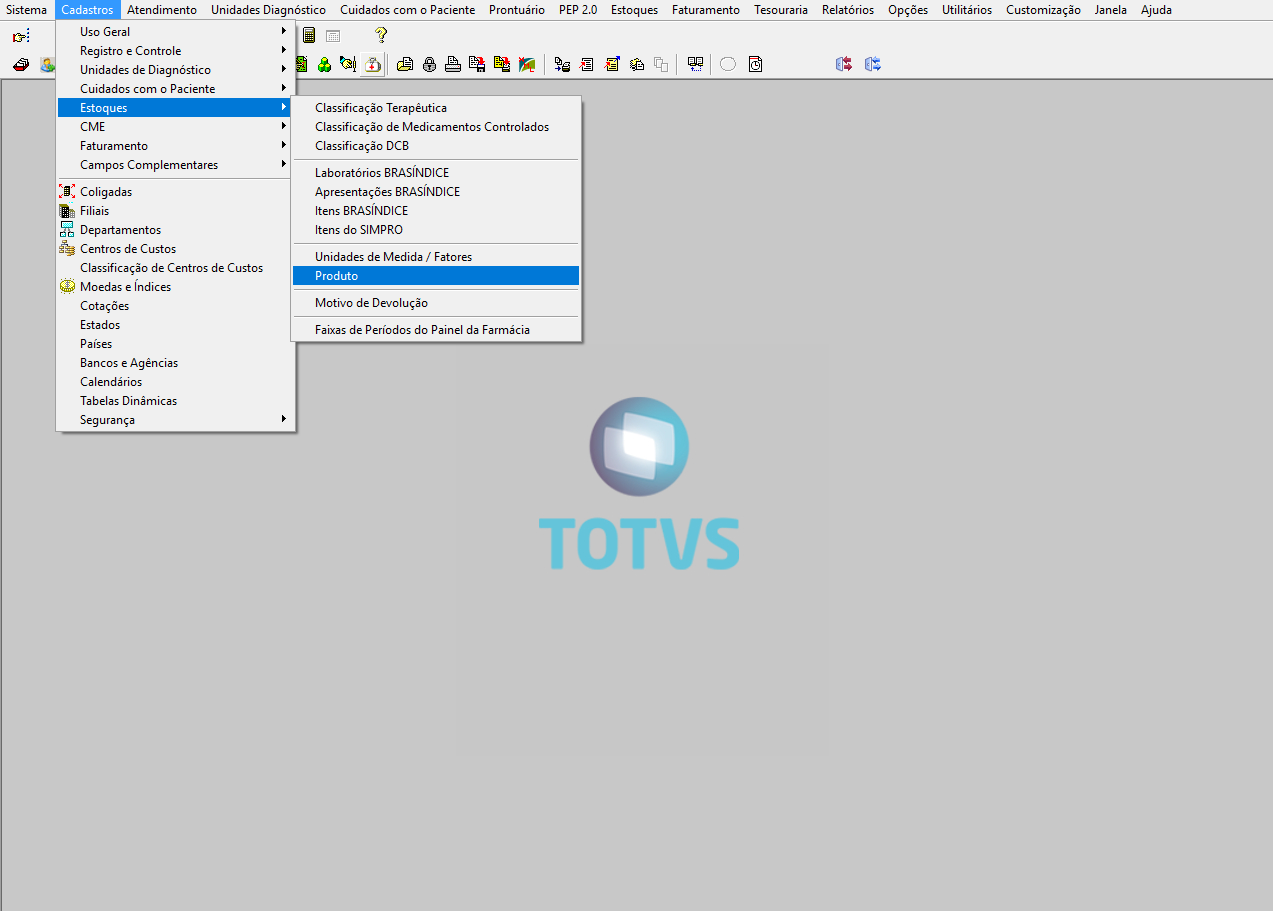The width and height of the screenshot is (1273, 911).
Task: Click the three green spheres toolbar icon
Action: coord(324,65)
